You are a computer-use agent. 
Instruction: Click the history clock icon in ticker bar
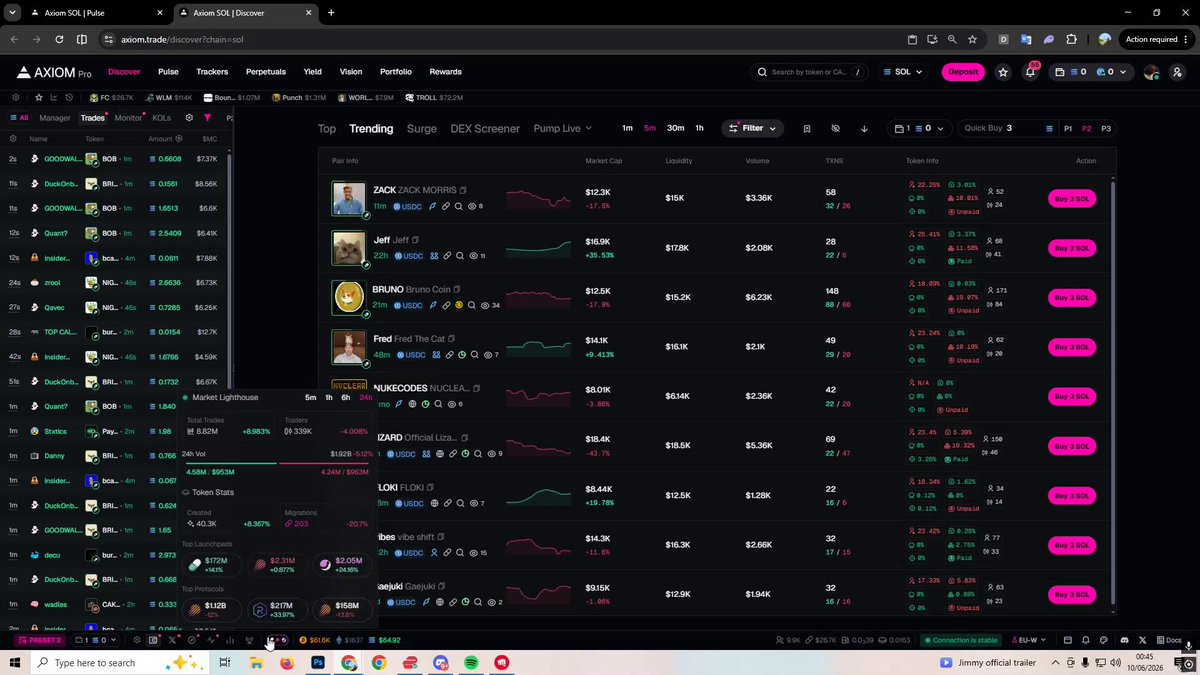pos(68,97)
